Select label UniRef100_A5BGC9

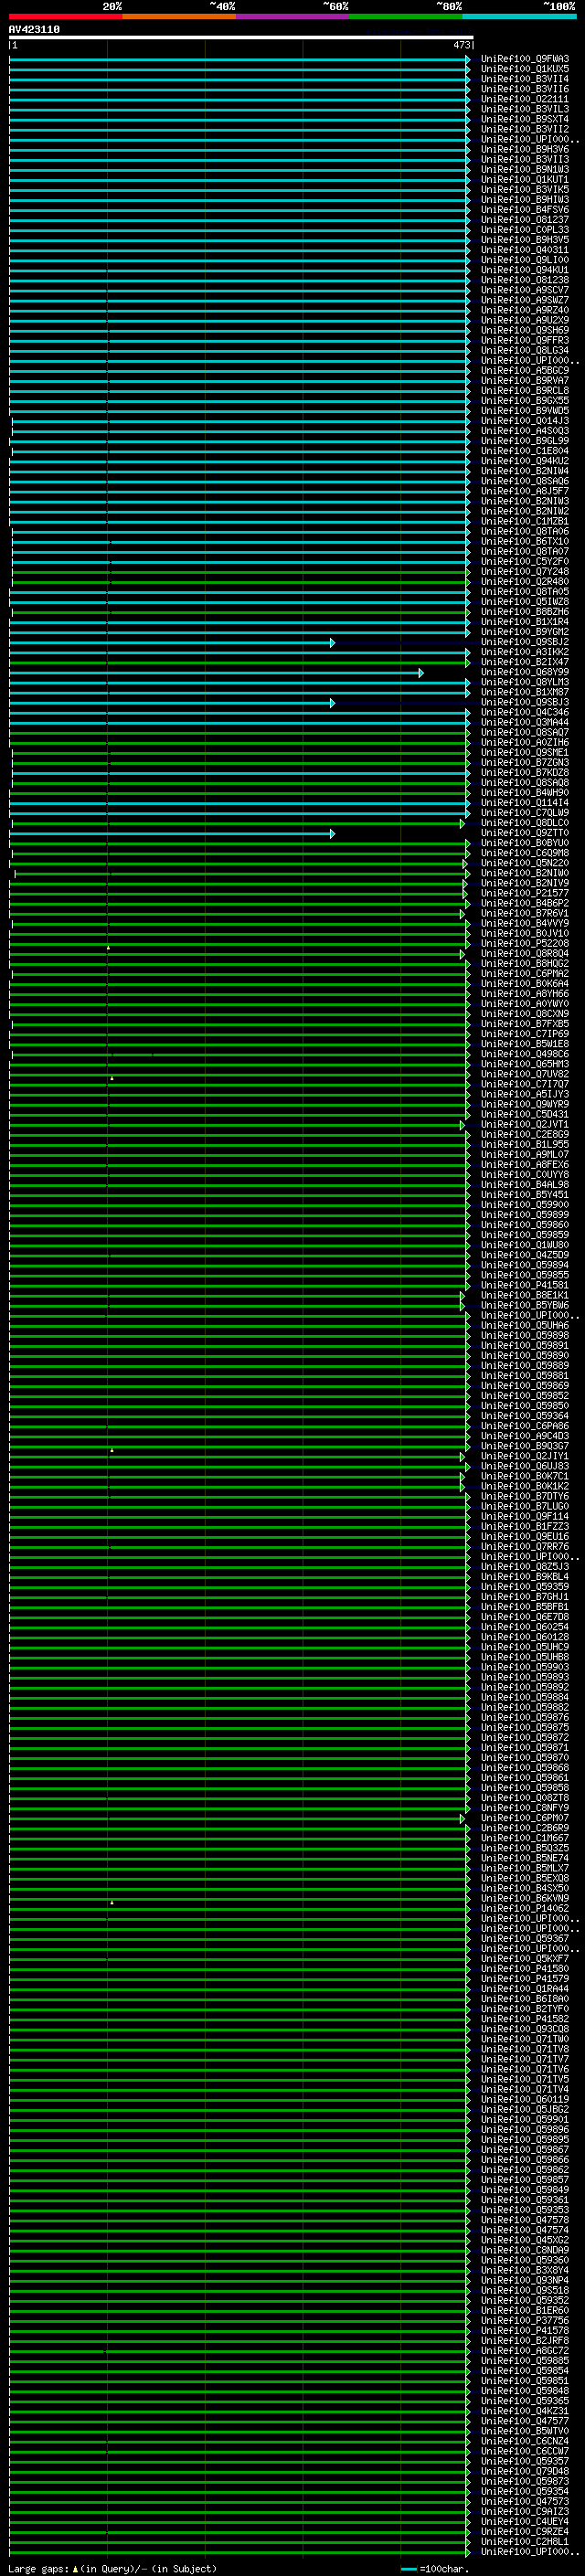[x=525, y=371]
